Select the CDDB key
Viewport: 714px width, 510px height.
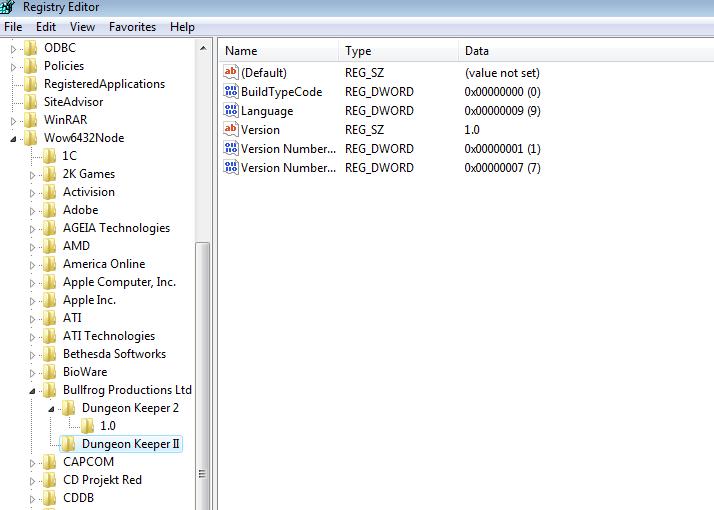(78, 498)
